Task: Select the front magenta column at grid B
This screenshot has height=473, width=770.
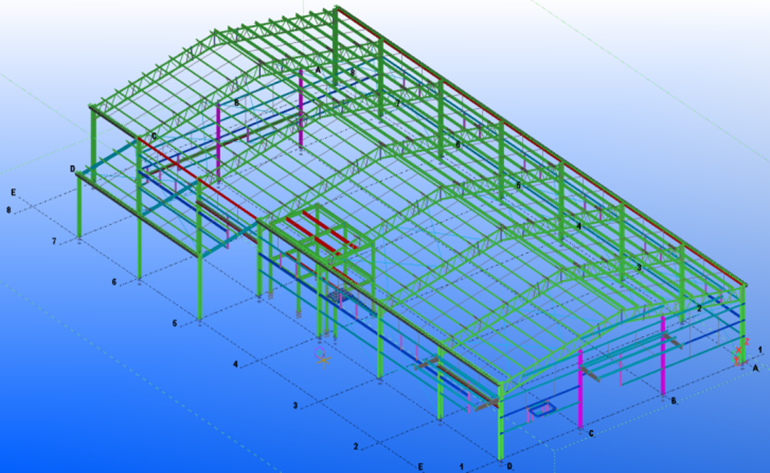Action: coord(662,355)
